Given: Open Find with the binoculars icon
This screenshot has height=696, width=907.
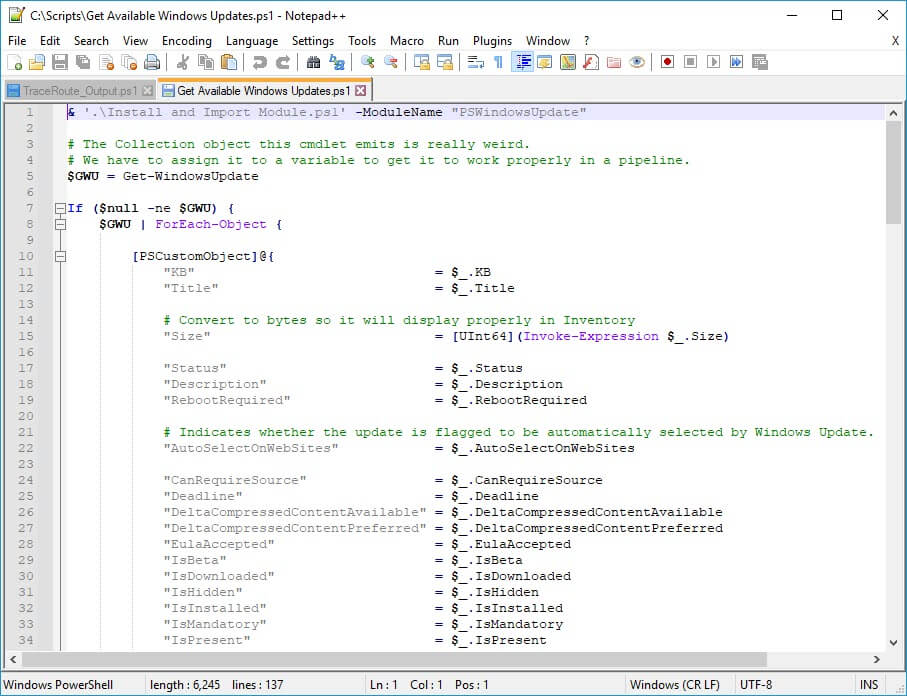Looking at the screenshot, I should coord(313,62).
